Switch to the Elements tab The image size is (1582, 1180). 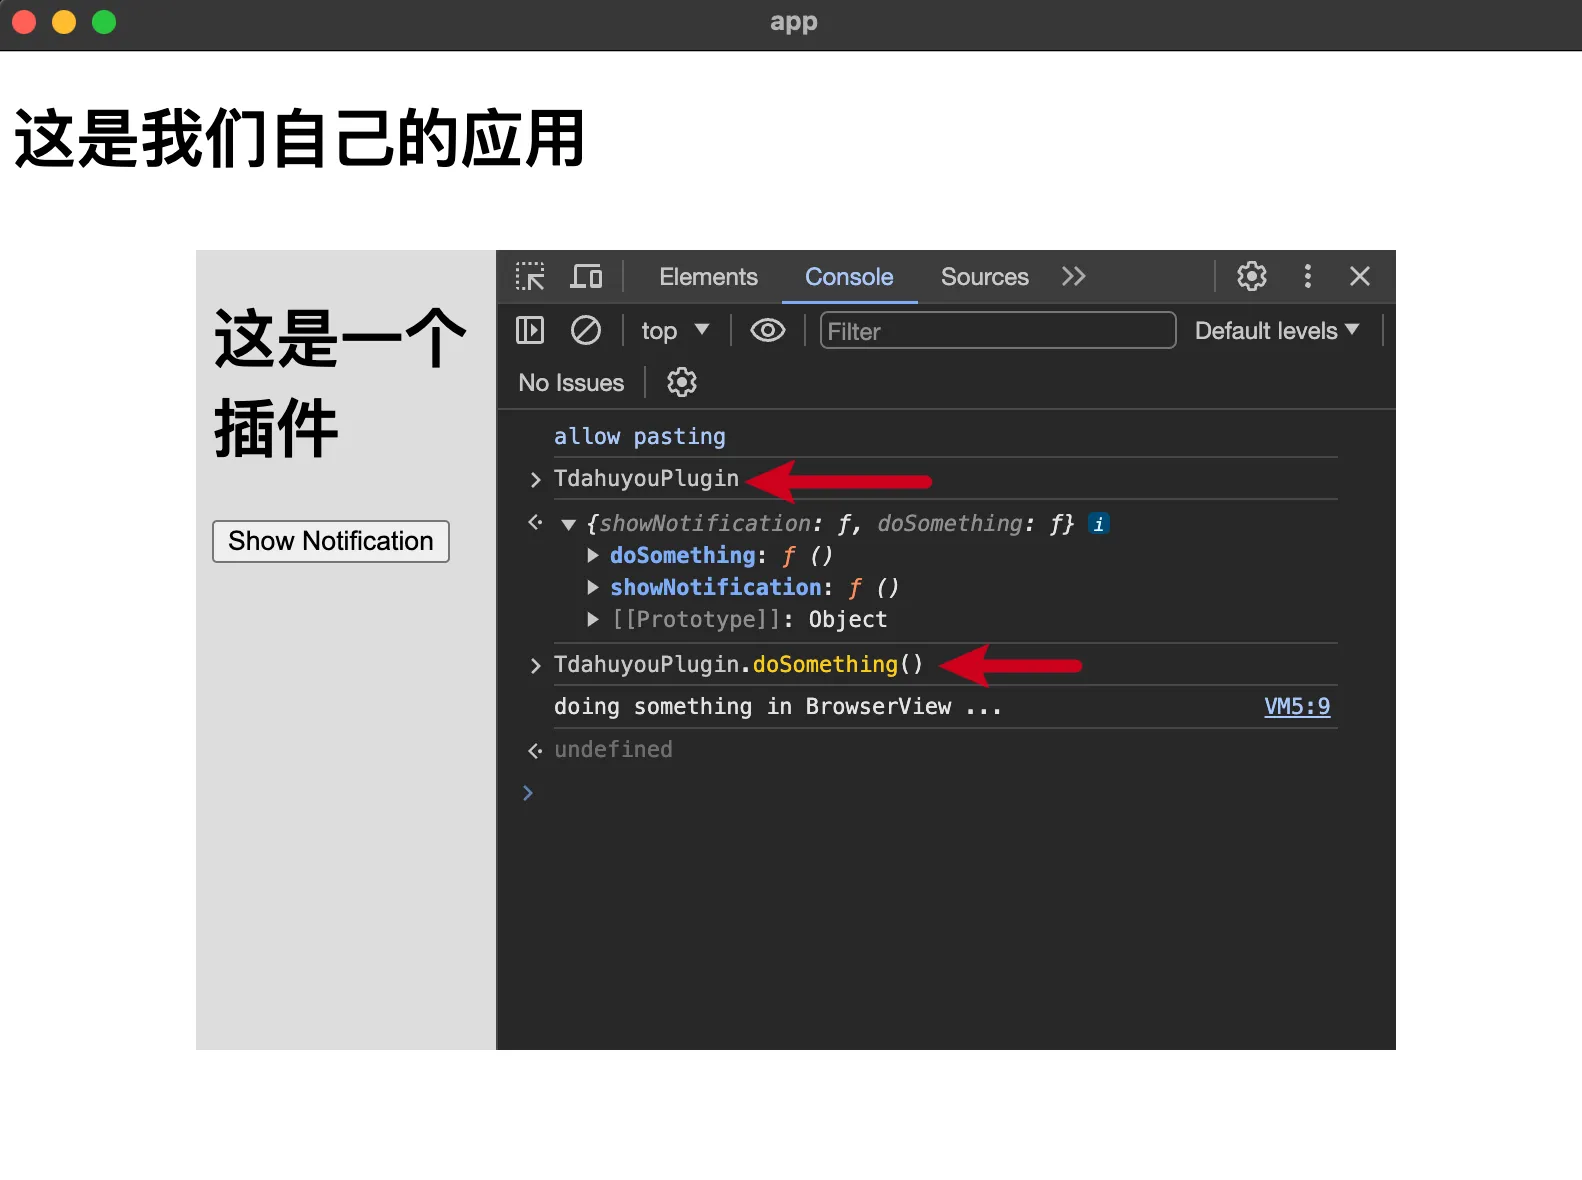point(708,277)
